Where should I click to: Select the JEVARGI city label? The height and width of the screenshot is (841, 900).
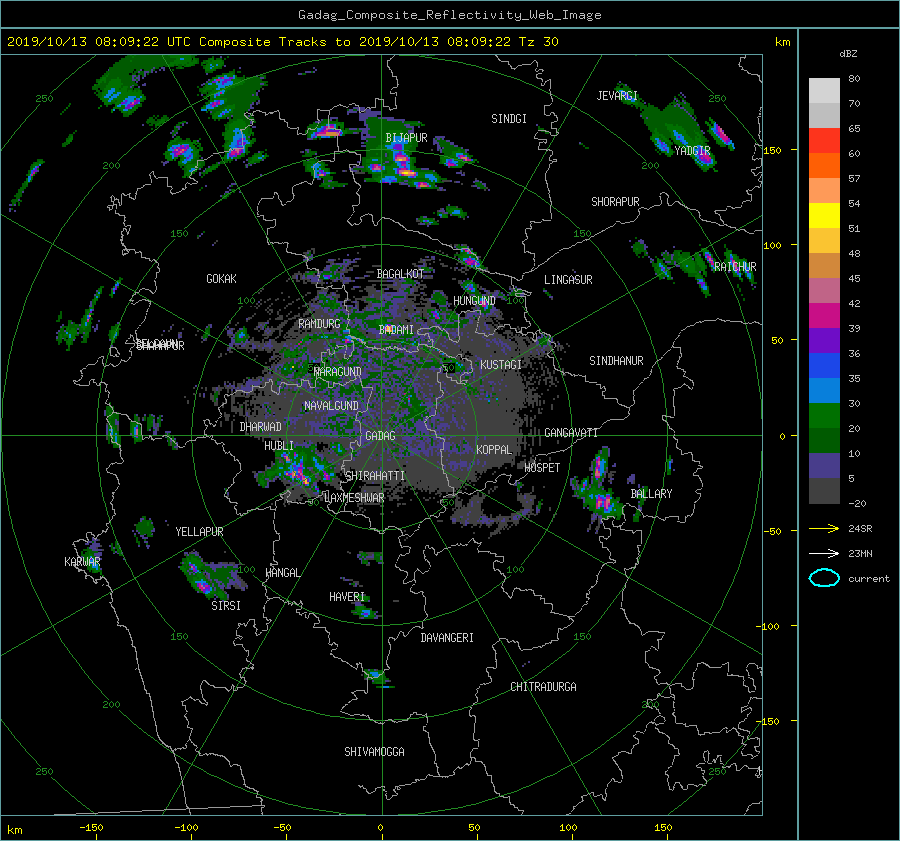point(617,96)
